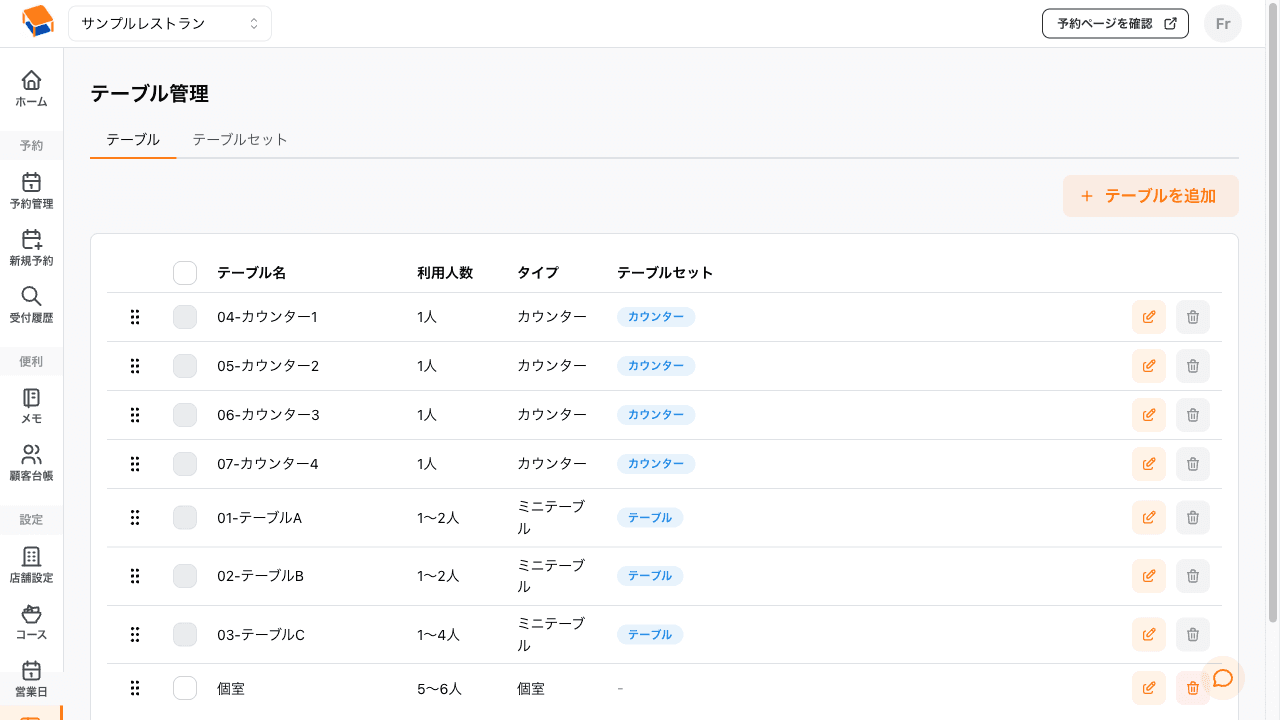Click the テーブルを追加 button

[1150, 196]
